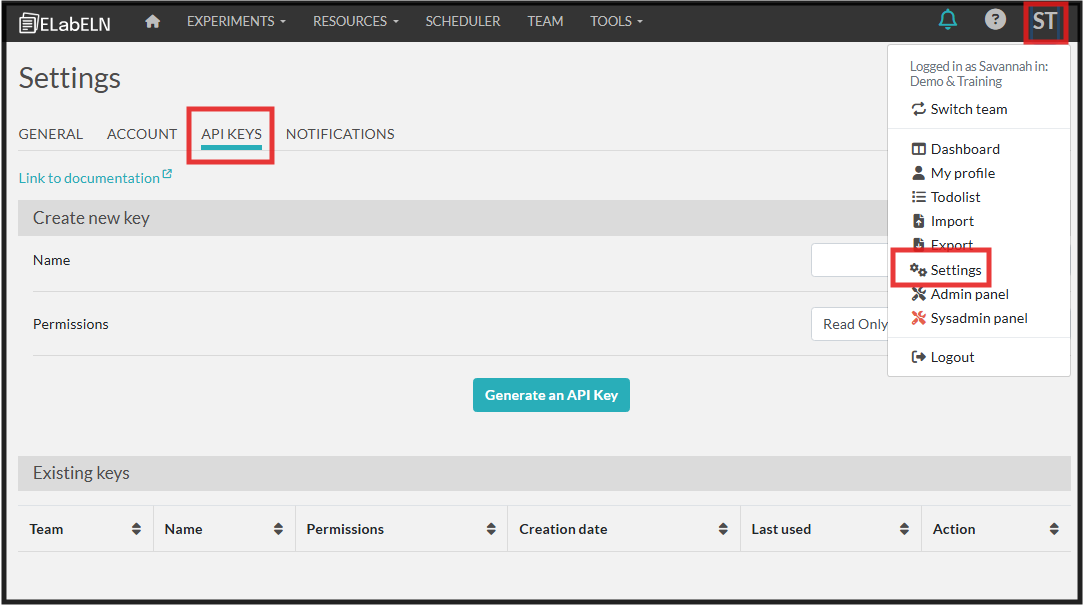Click the API key Name input field

[848, 260]
